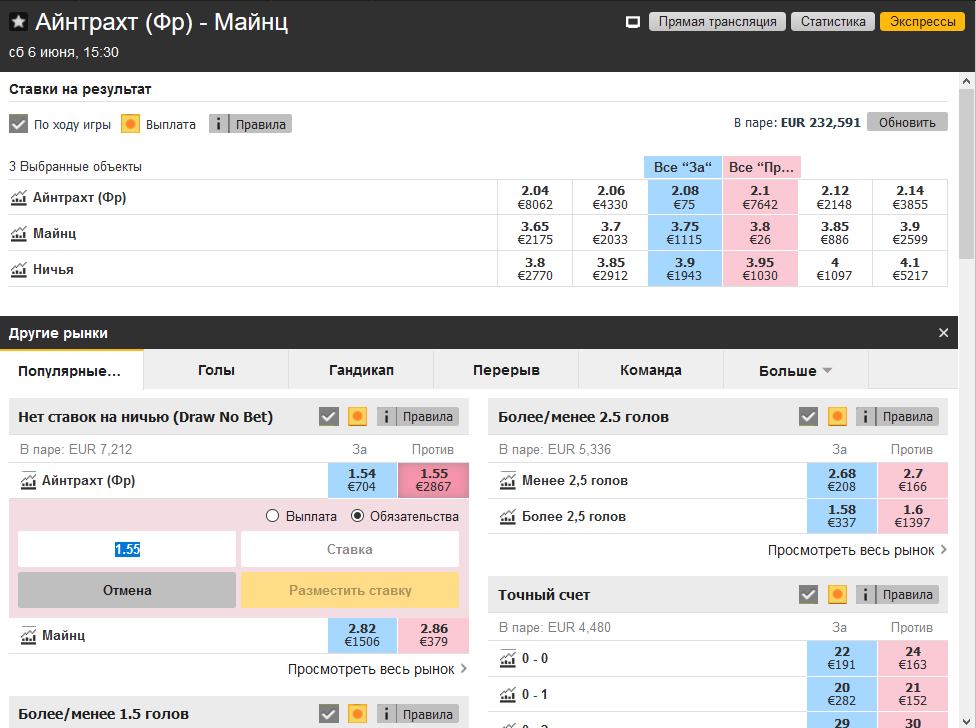The height and width of the screenshot is (728, 976).
Task: Toggle orange payout indicator in Более/менее 2.5 голов
Action: click(837, 416)
